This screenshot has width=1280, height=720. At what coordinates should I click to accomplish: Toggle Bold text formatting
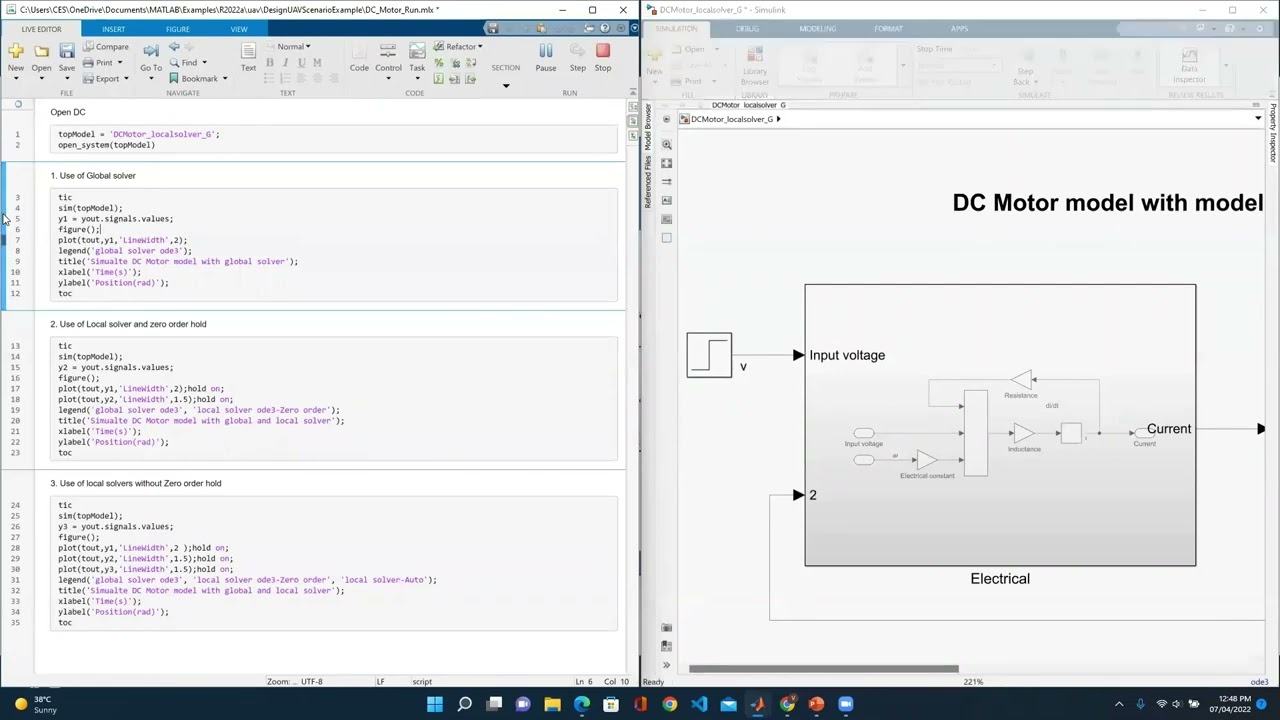pos(269,63)
